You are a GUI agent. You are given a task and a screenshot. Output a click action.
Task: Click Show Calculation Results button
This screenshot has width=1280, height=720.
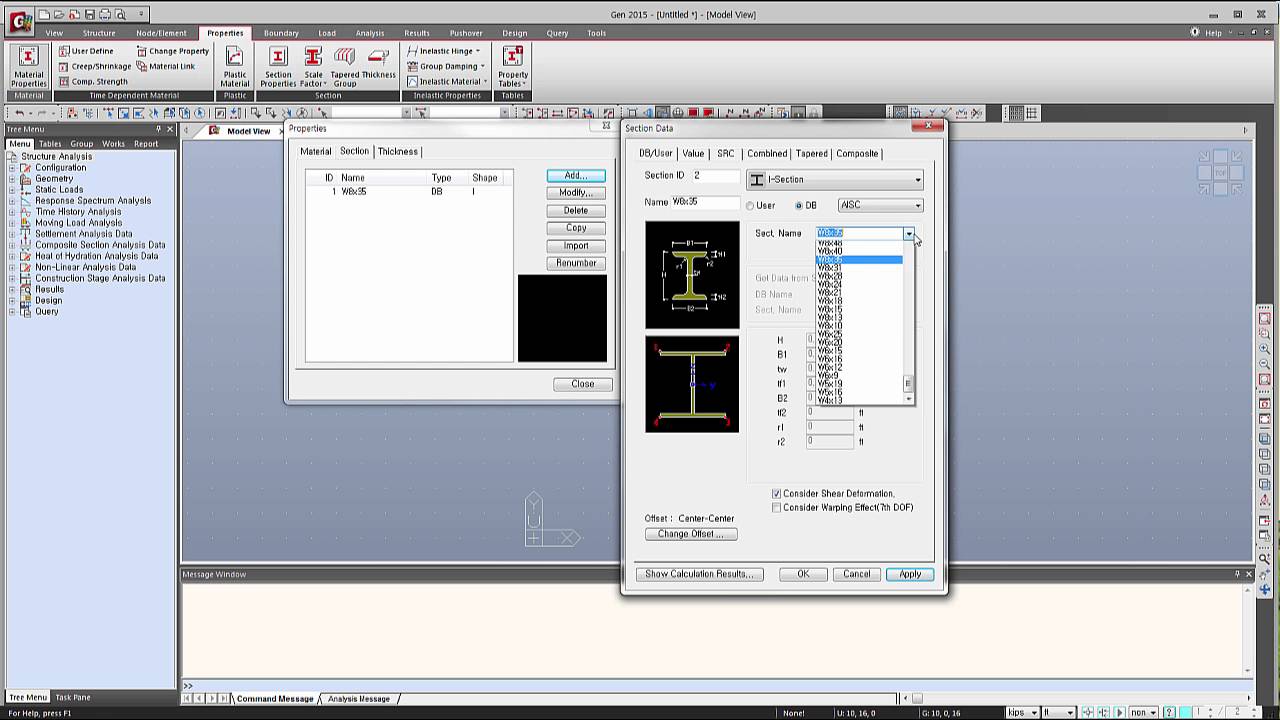tap(699, 574)
